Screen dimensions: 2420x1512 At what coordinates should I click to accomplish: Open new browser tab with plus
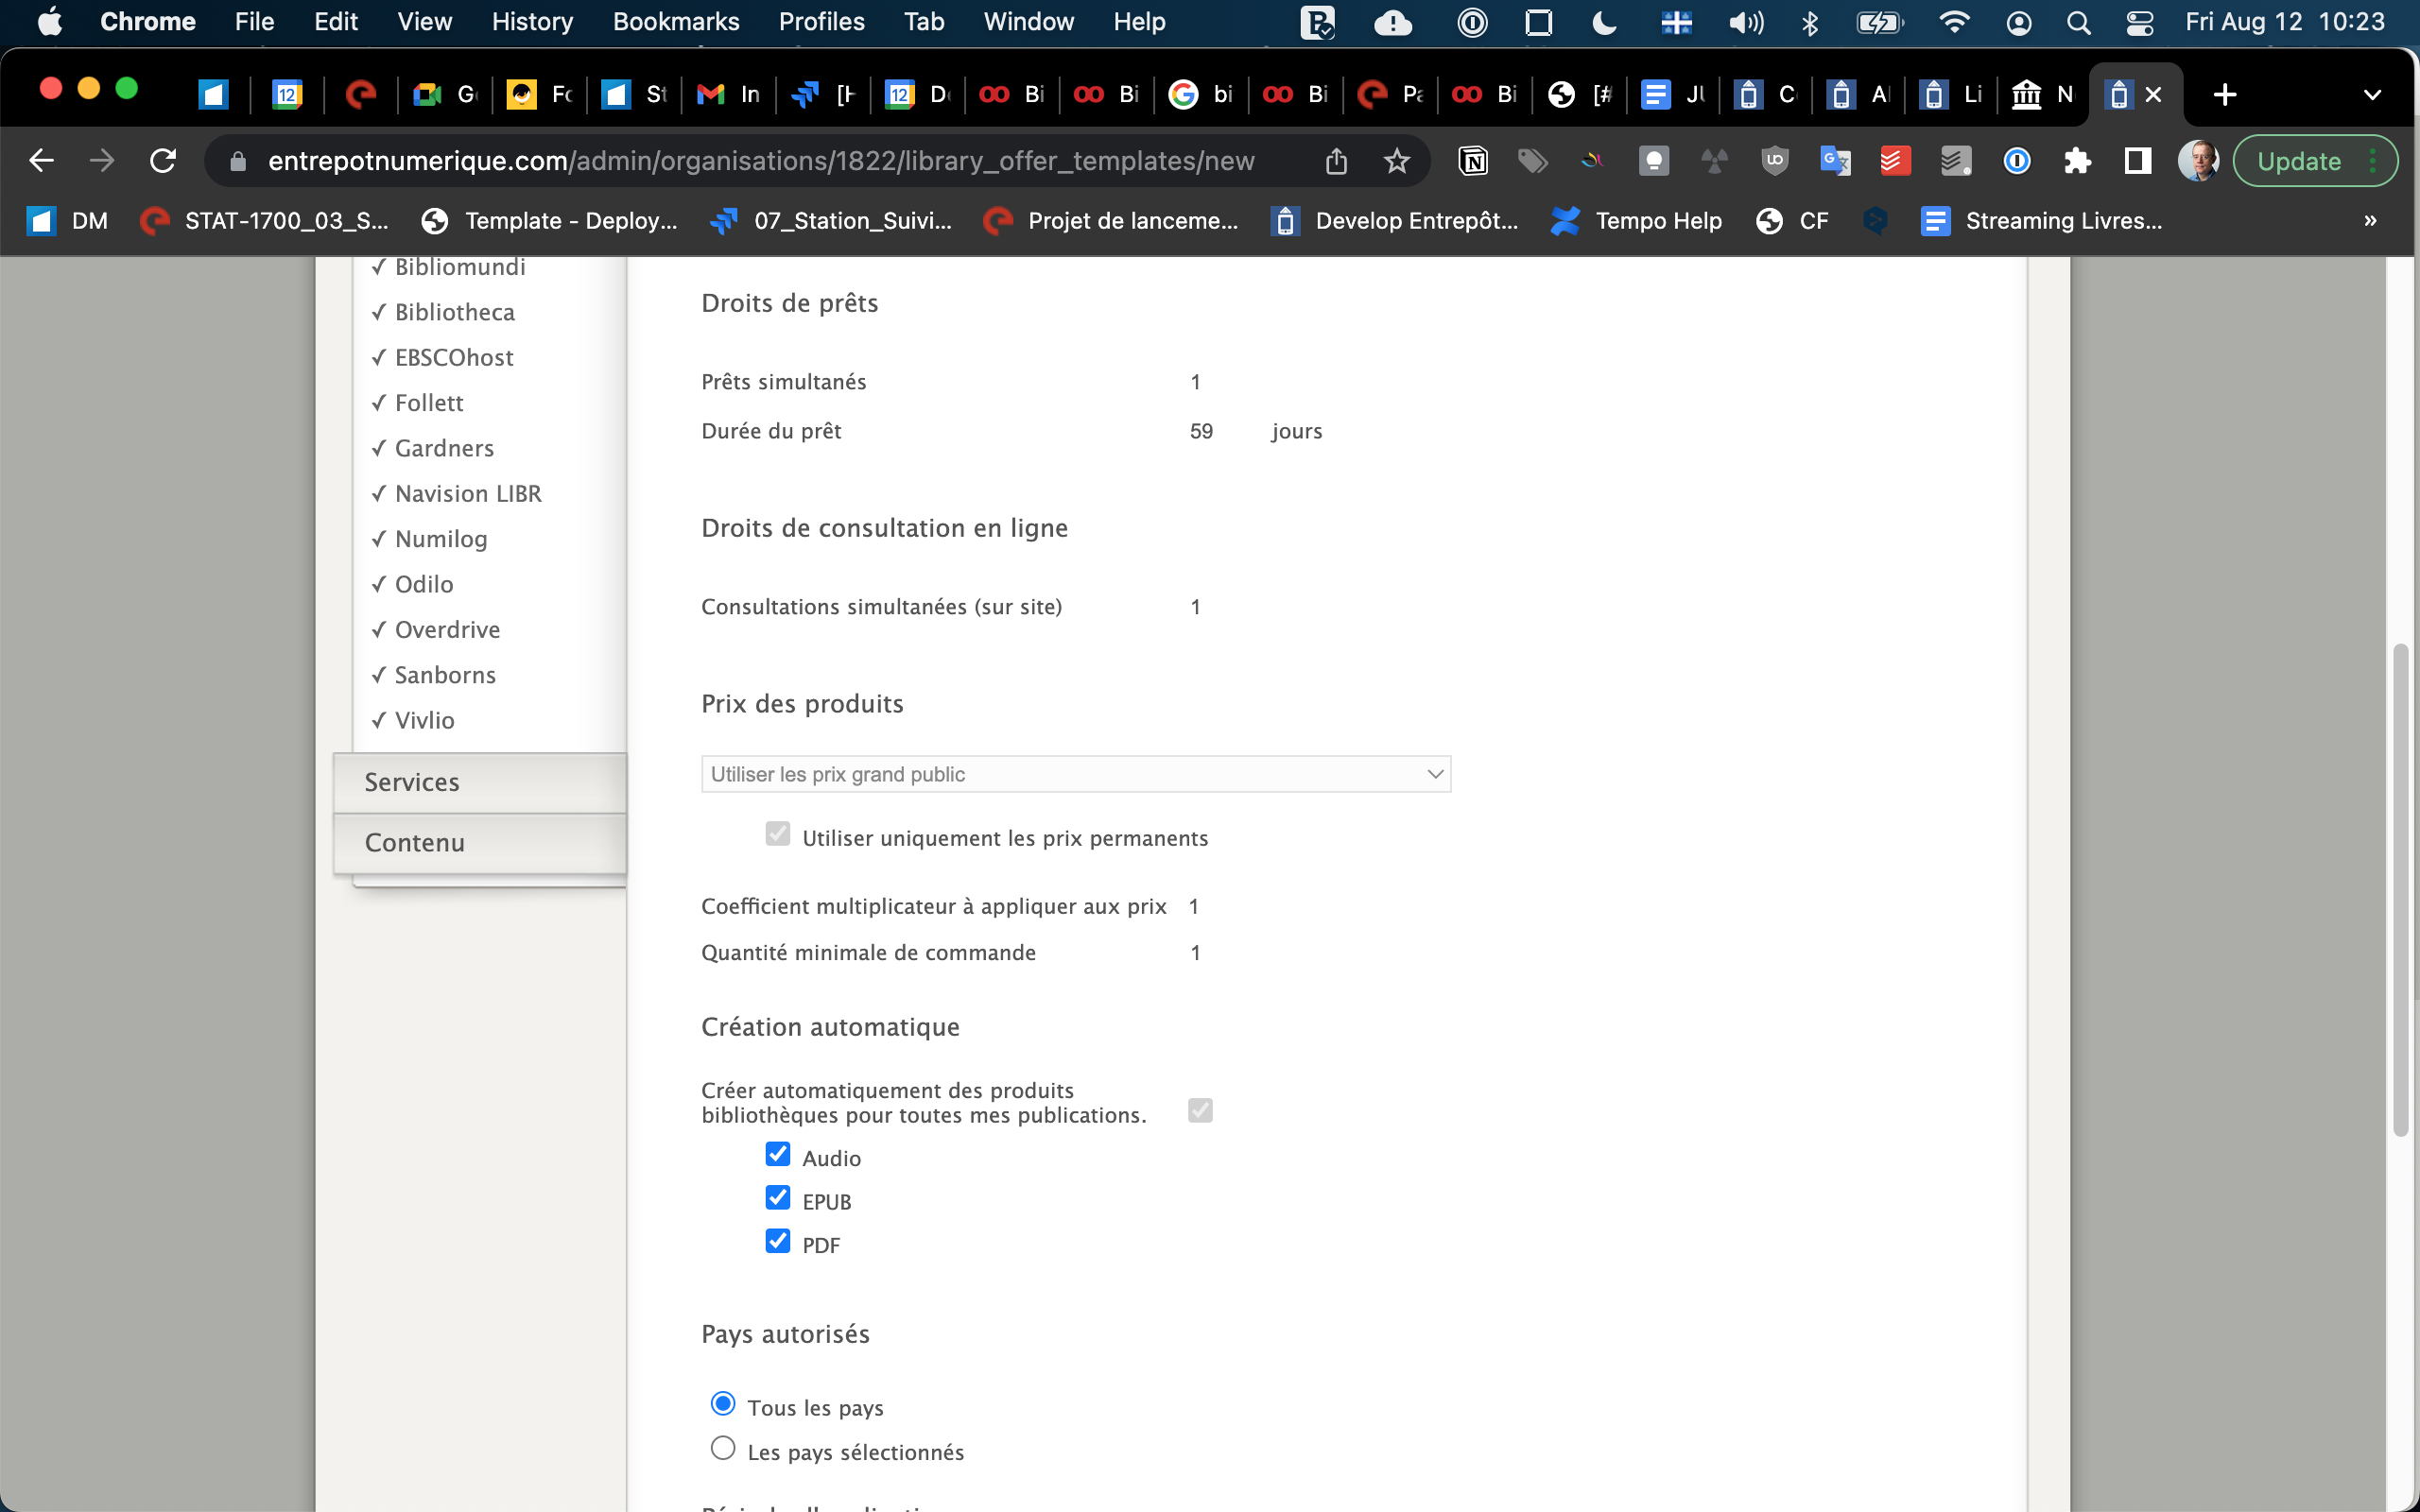[2224, 95]
